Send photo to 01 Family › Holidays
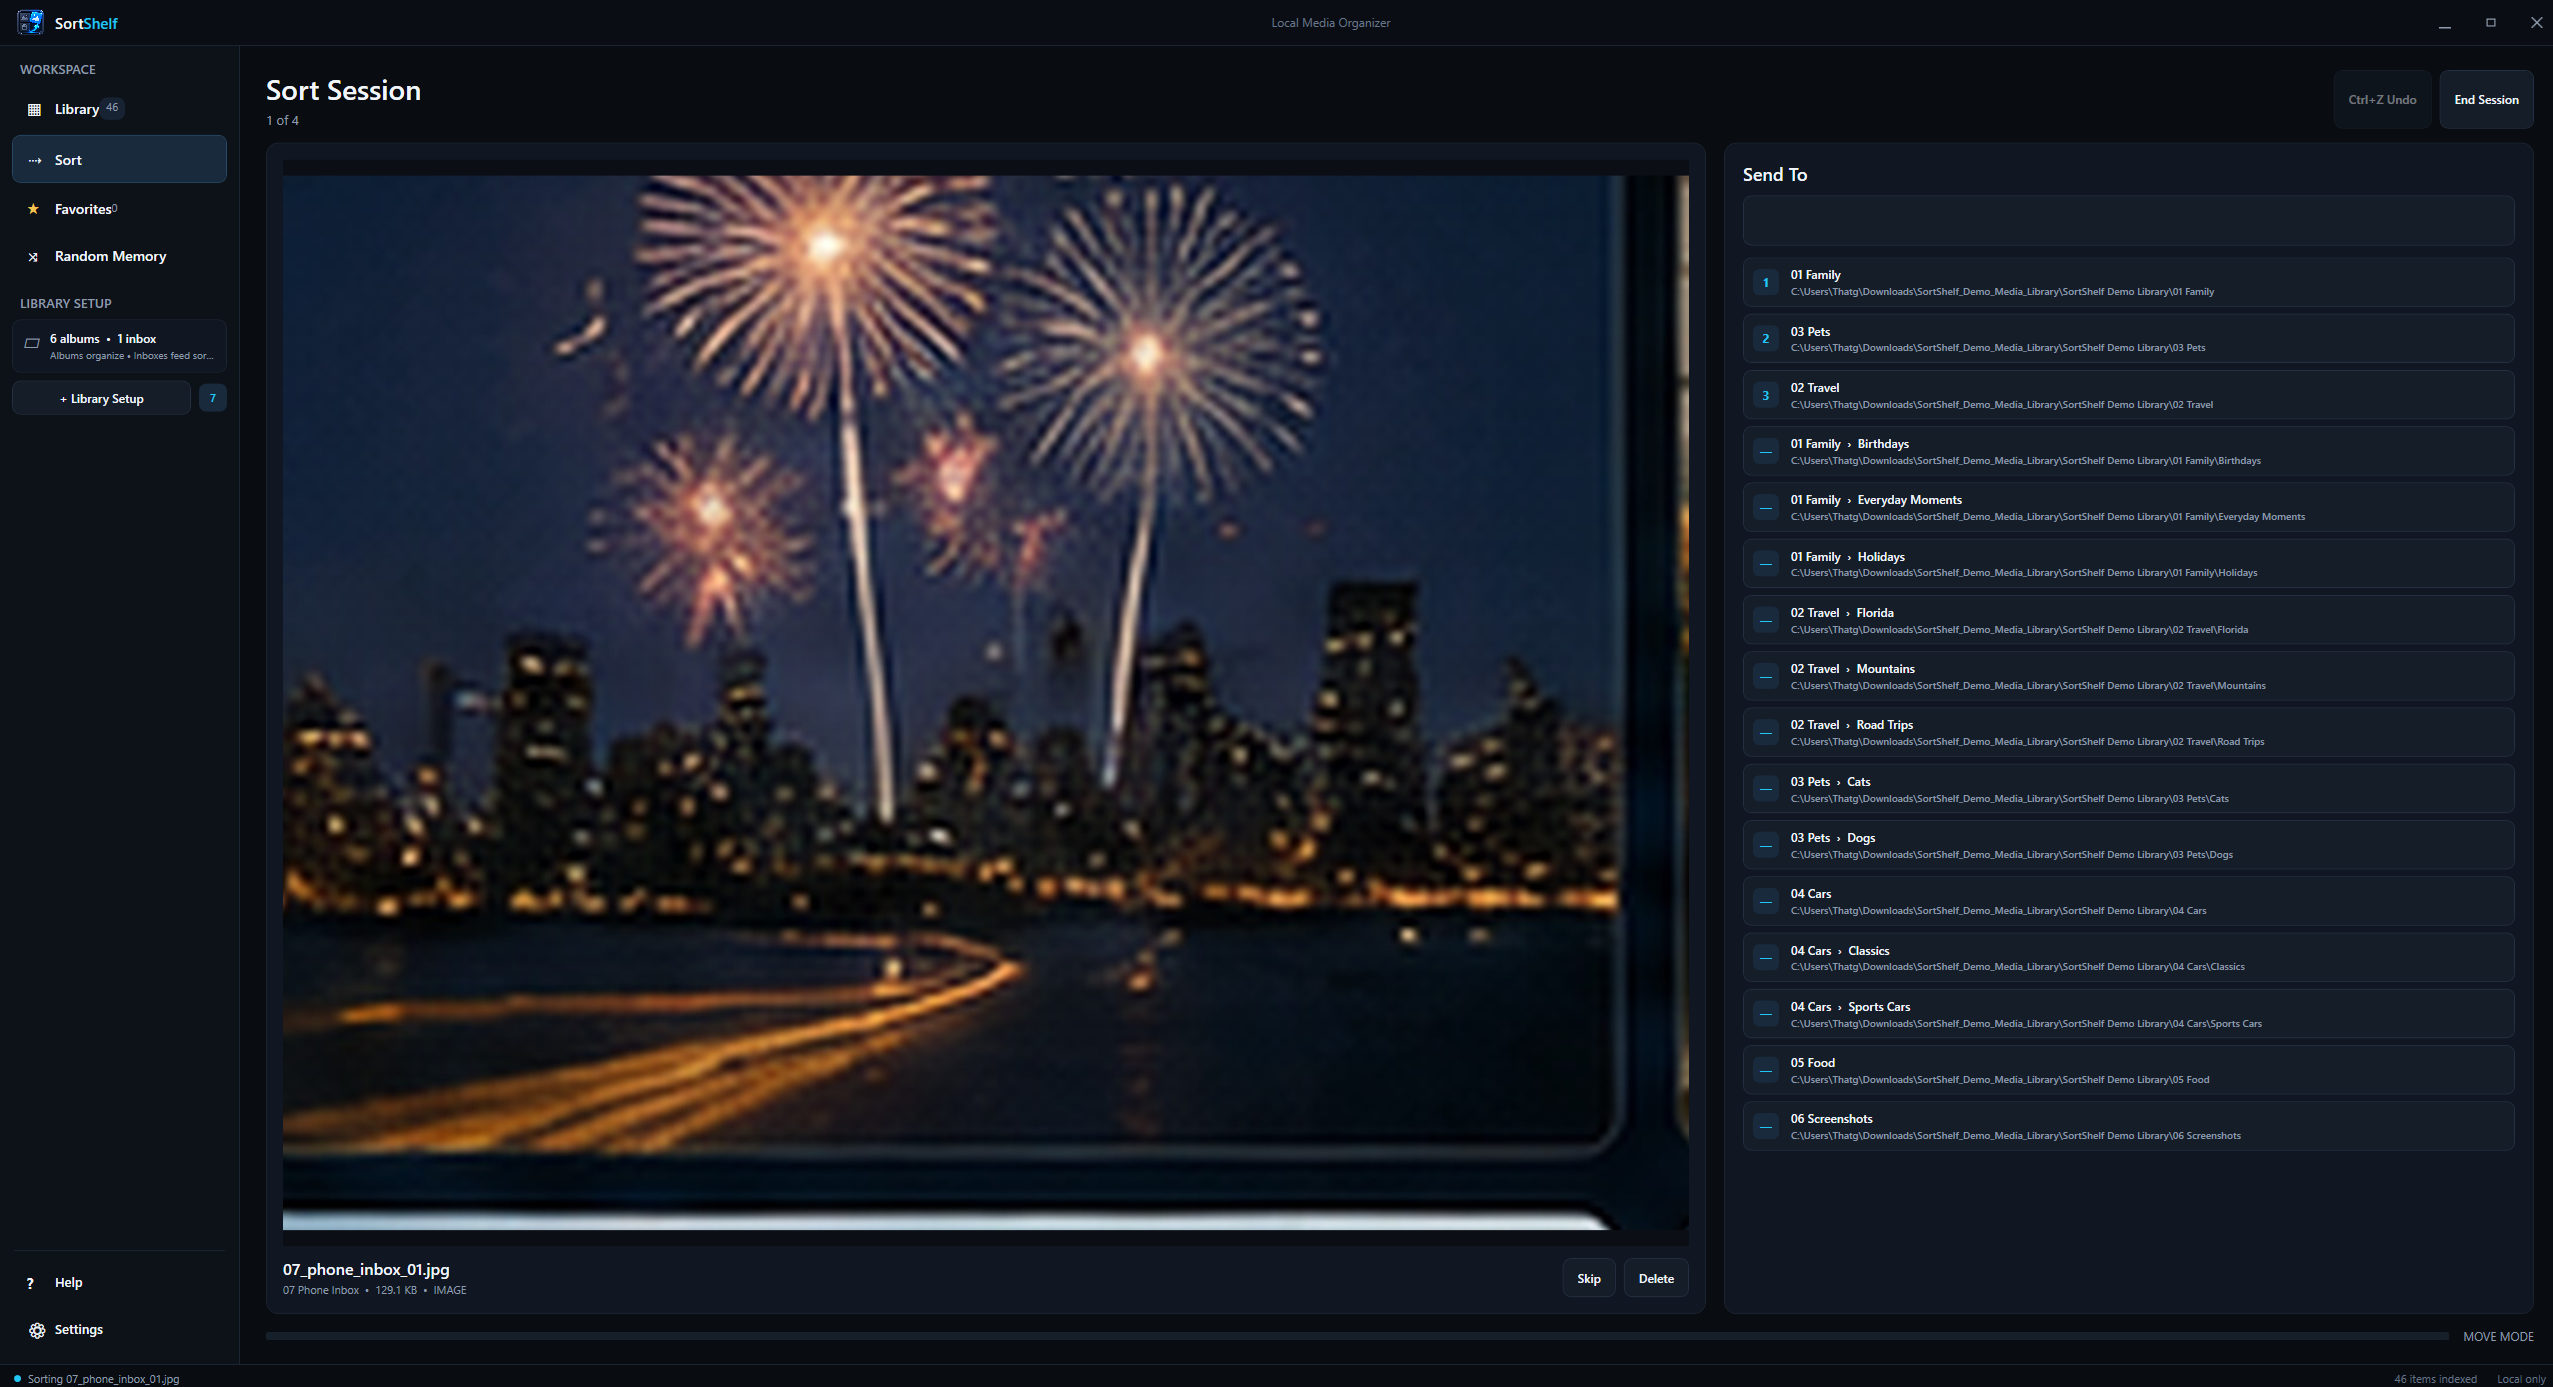This screenshot has width=2553, height=1387. pos(2128,564)
